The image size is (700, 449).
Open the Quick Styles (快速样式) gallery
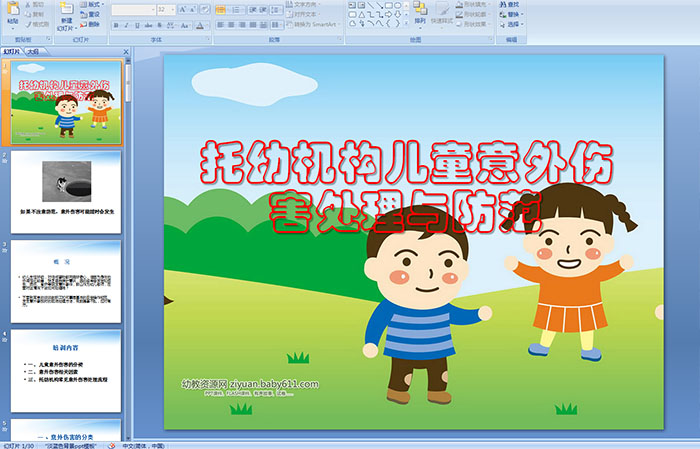442,16
